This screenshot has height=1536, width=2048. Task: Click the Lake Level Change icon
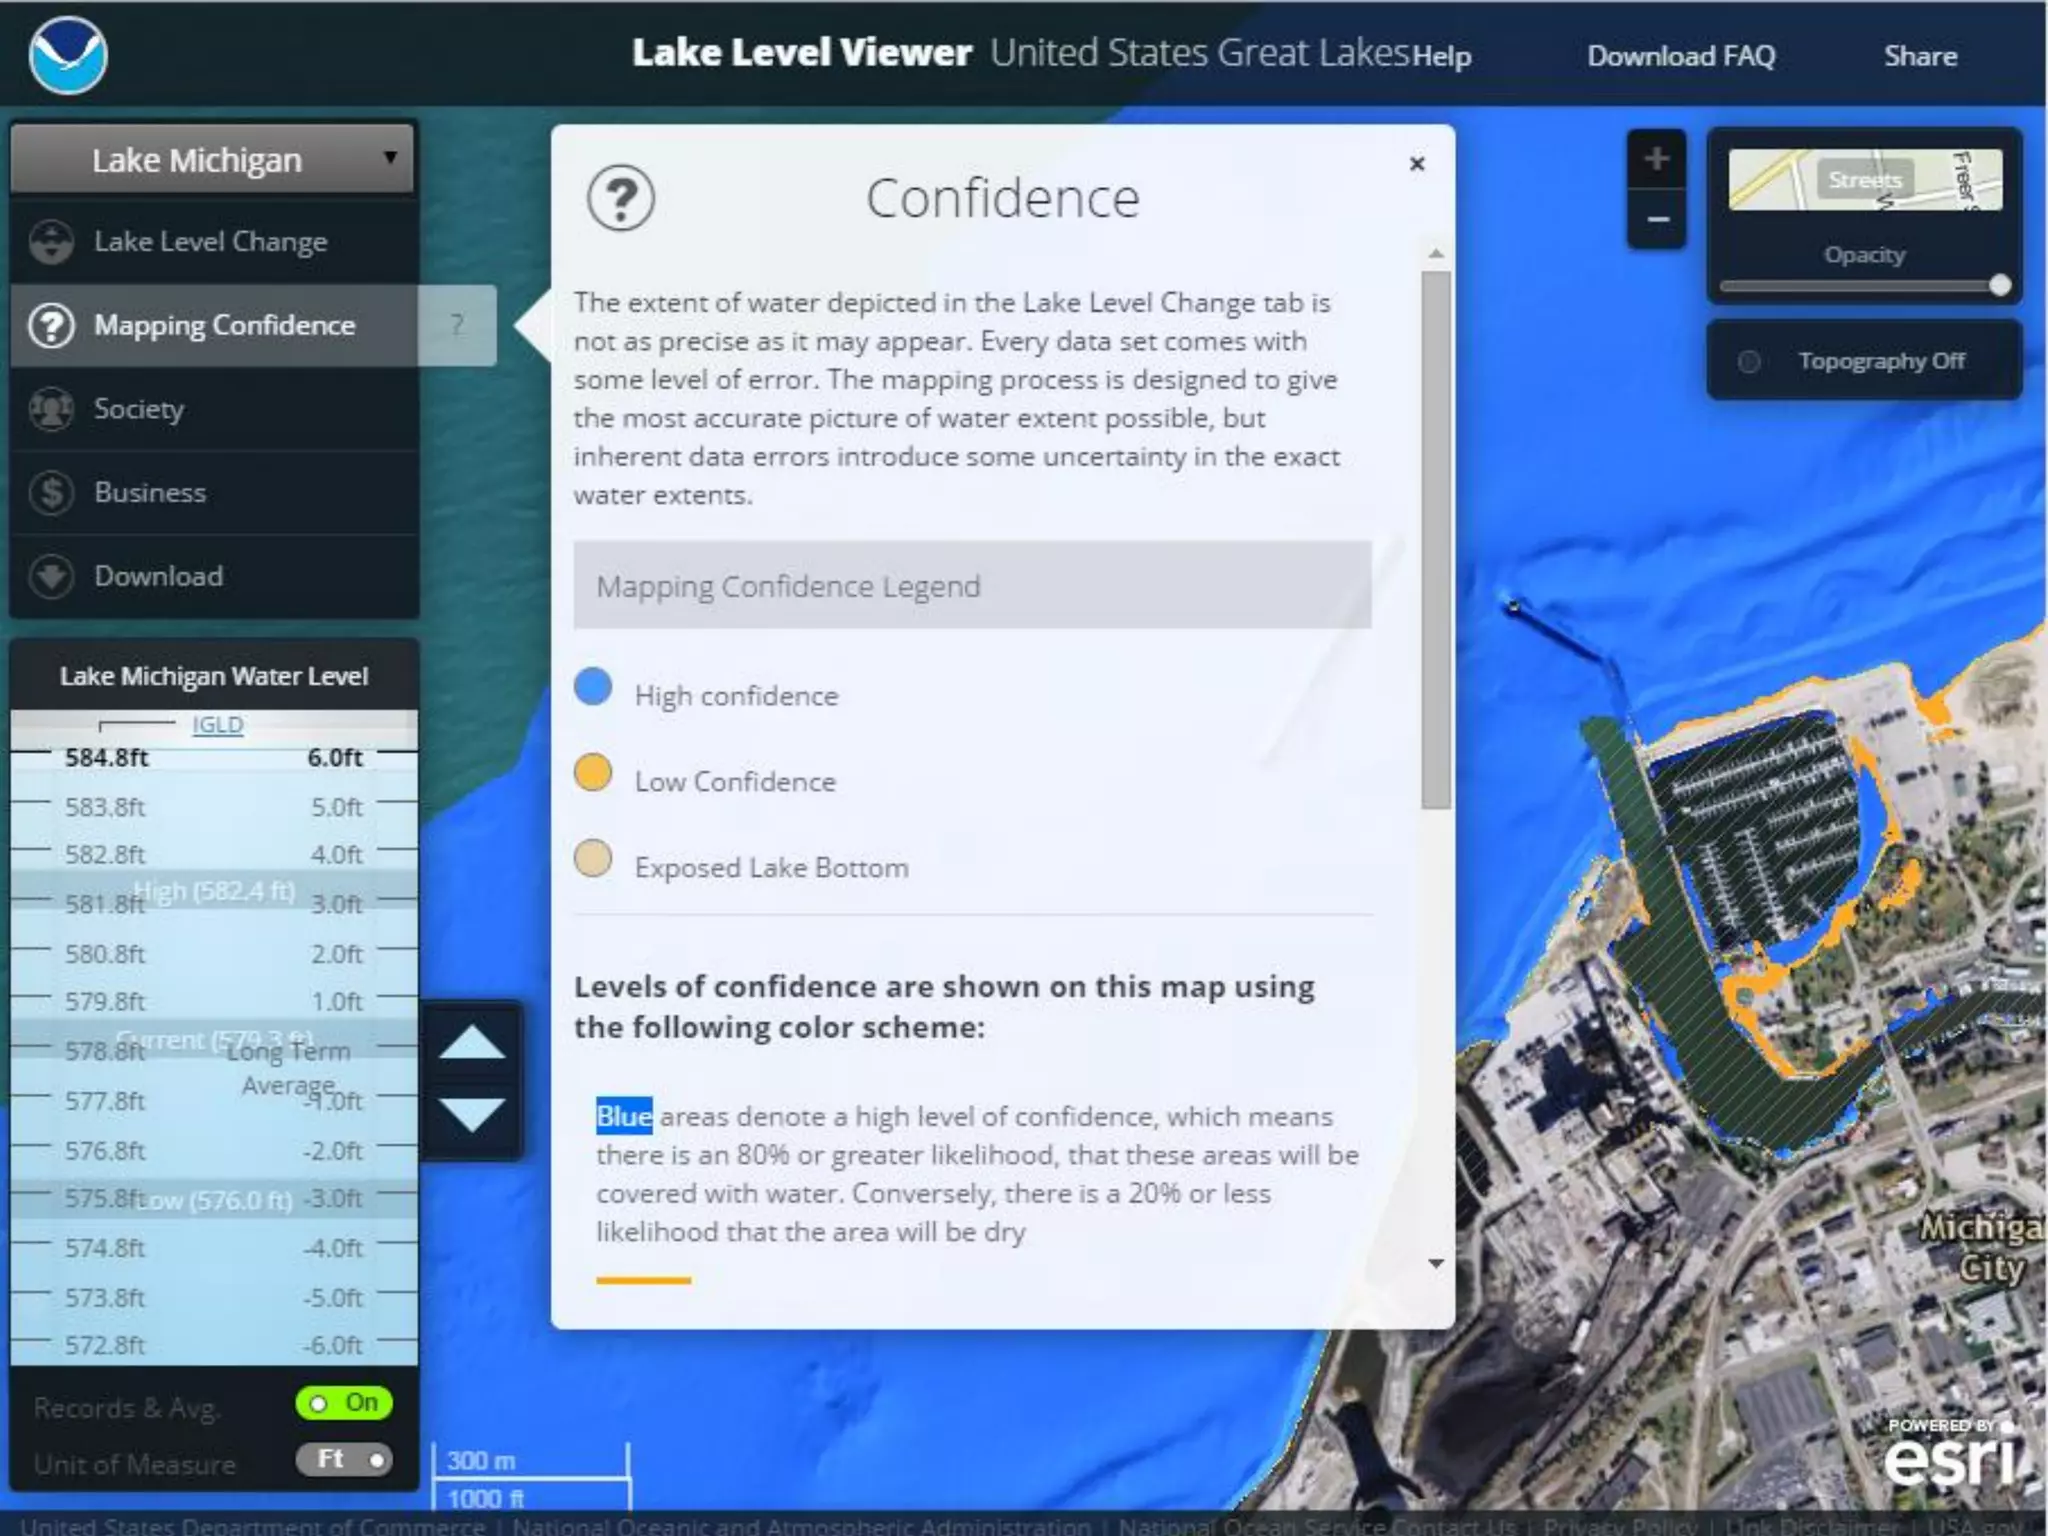click(51, 242)
